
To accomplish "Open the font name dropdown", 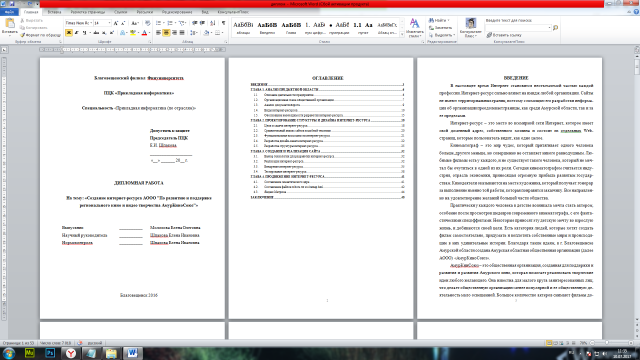I will click(x=91, y=23).
